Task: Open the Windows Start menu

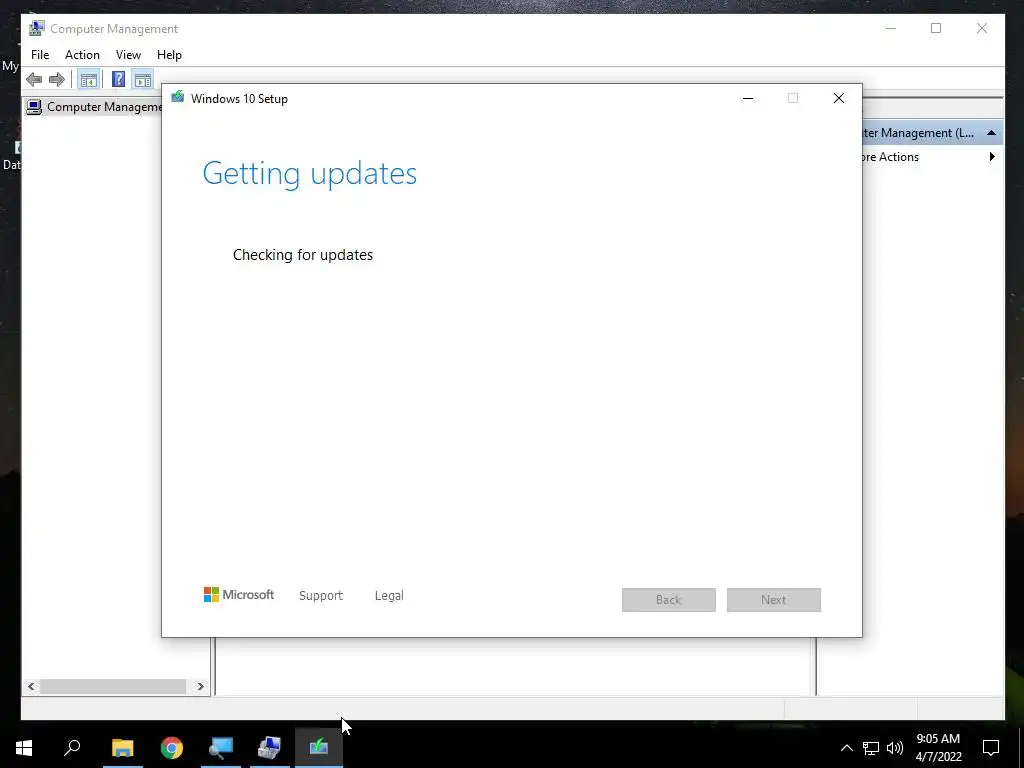Action: tap(24, 748)
